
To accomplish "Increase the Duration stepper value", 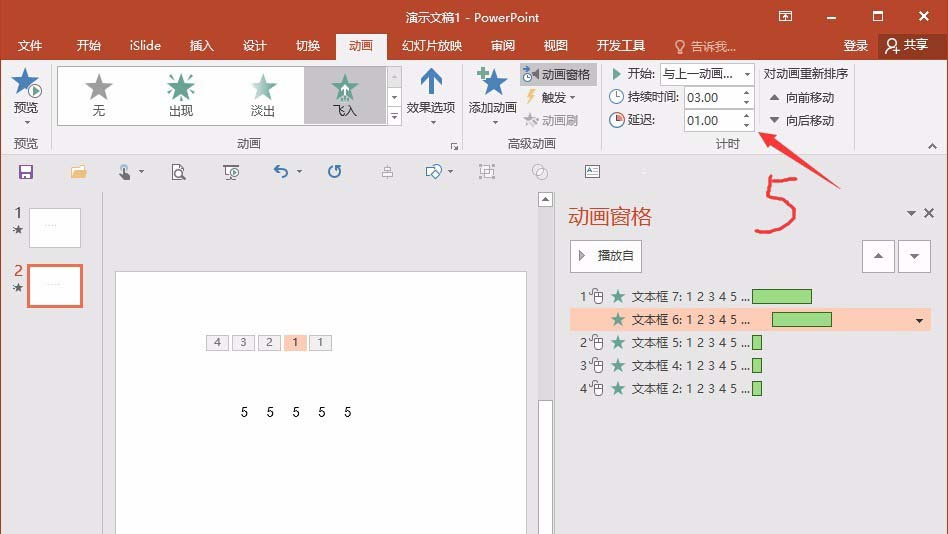I will coord(747,93).
